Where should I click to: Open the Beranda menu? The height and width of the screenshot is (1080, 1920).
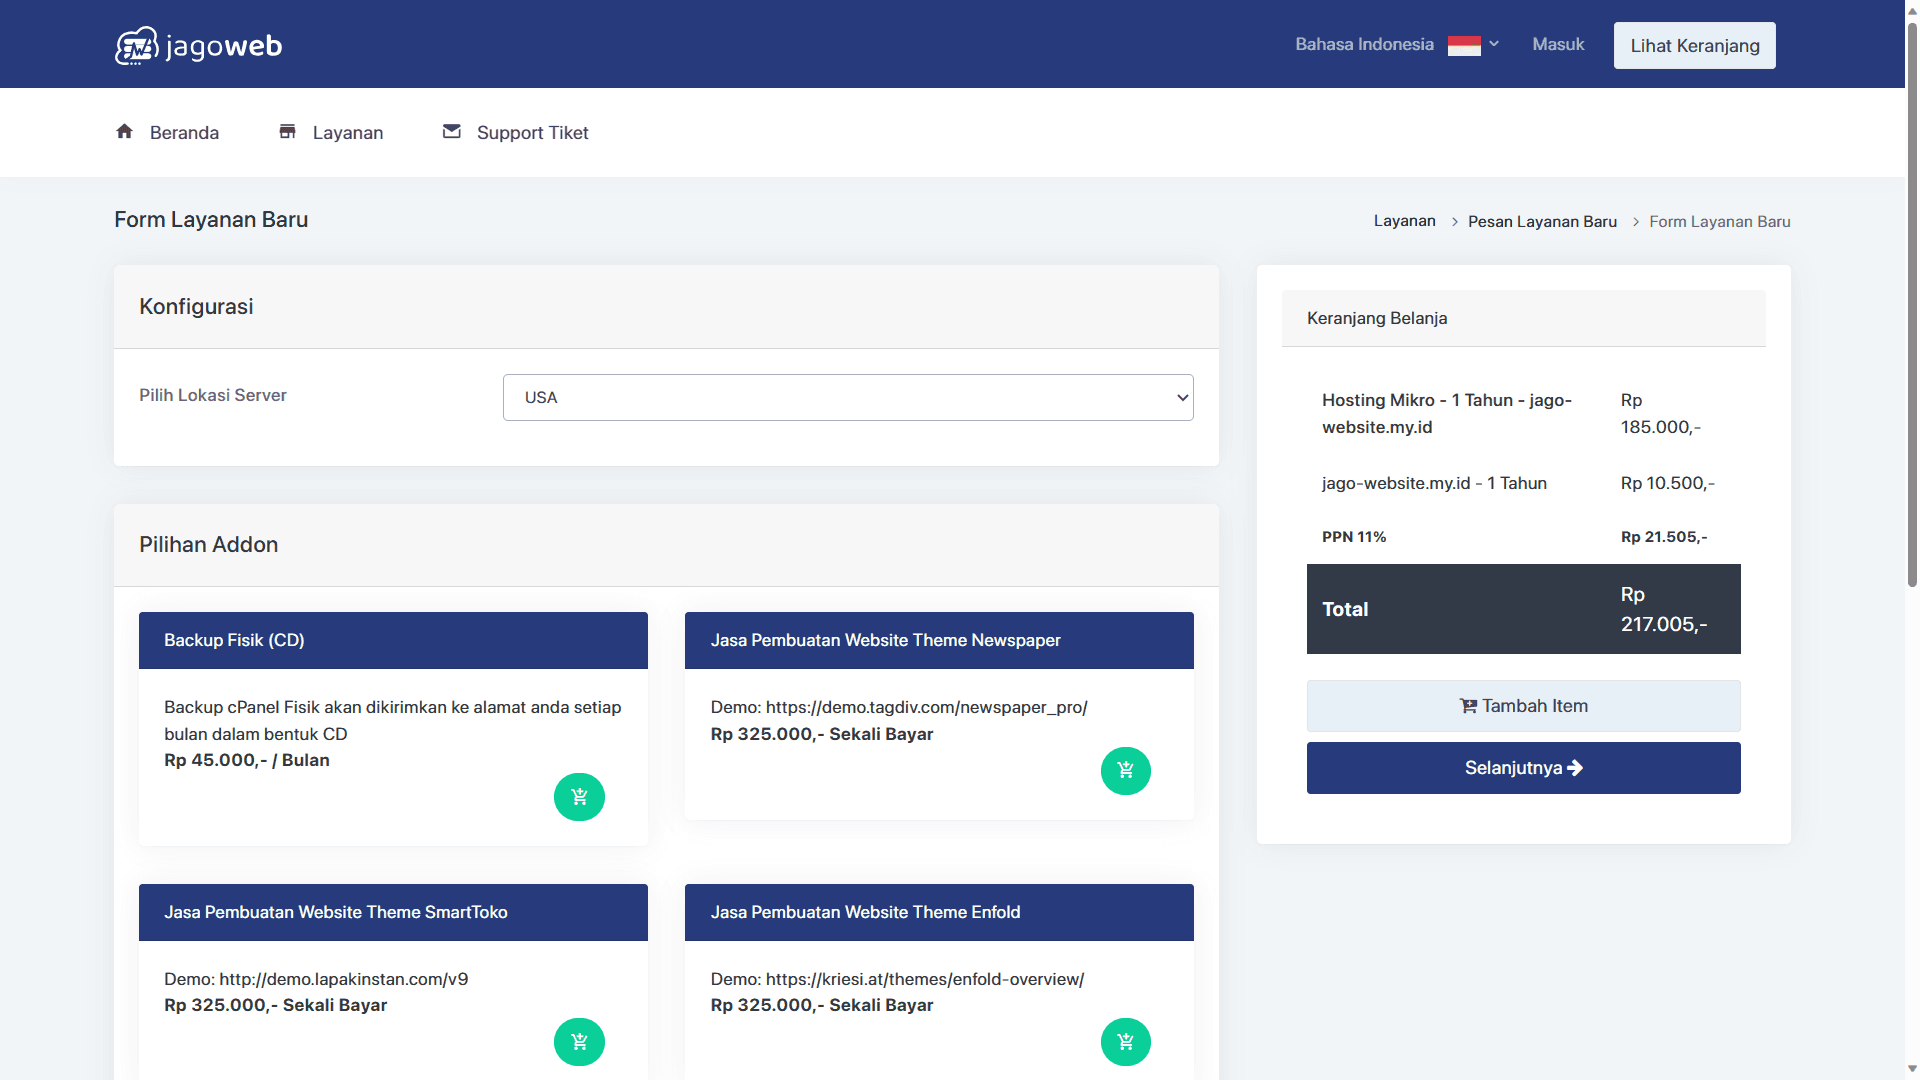(x=167, y=132)
